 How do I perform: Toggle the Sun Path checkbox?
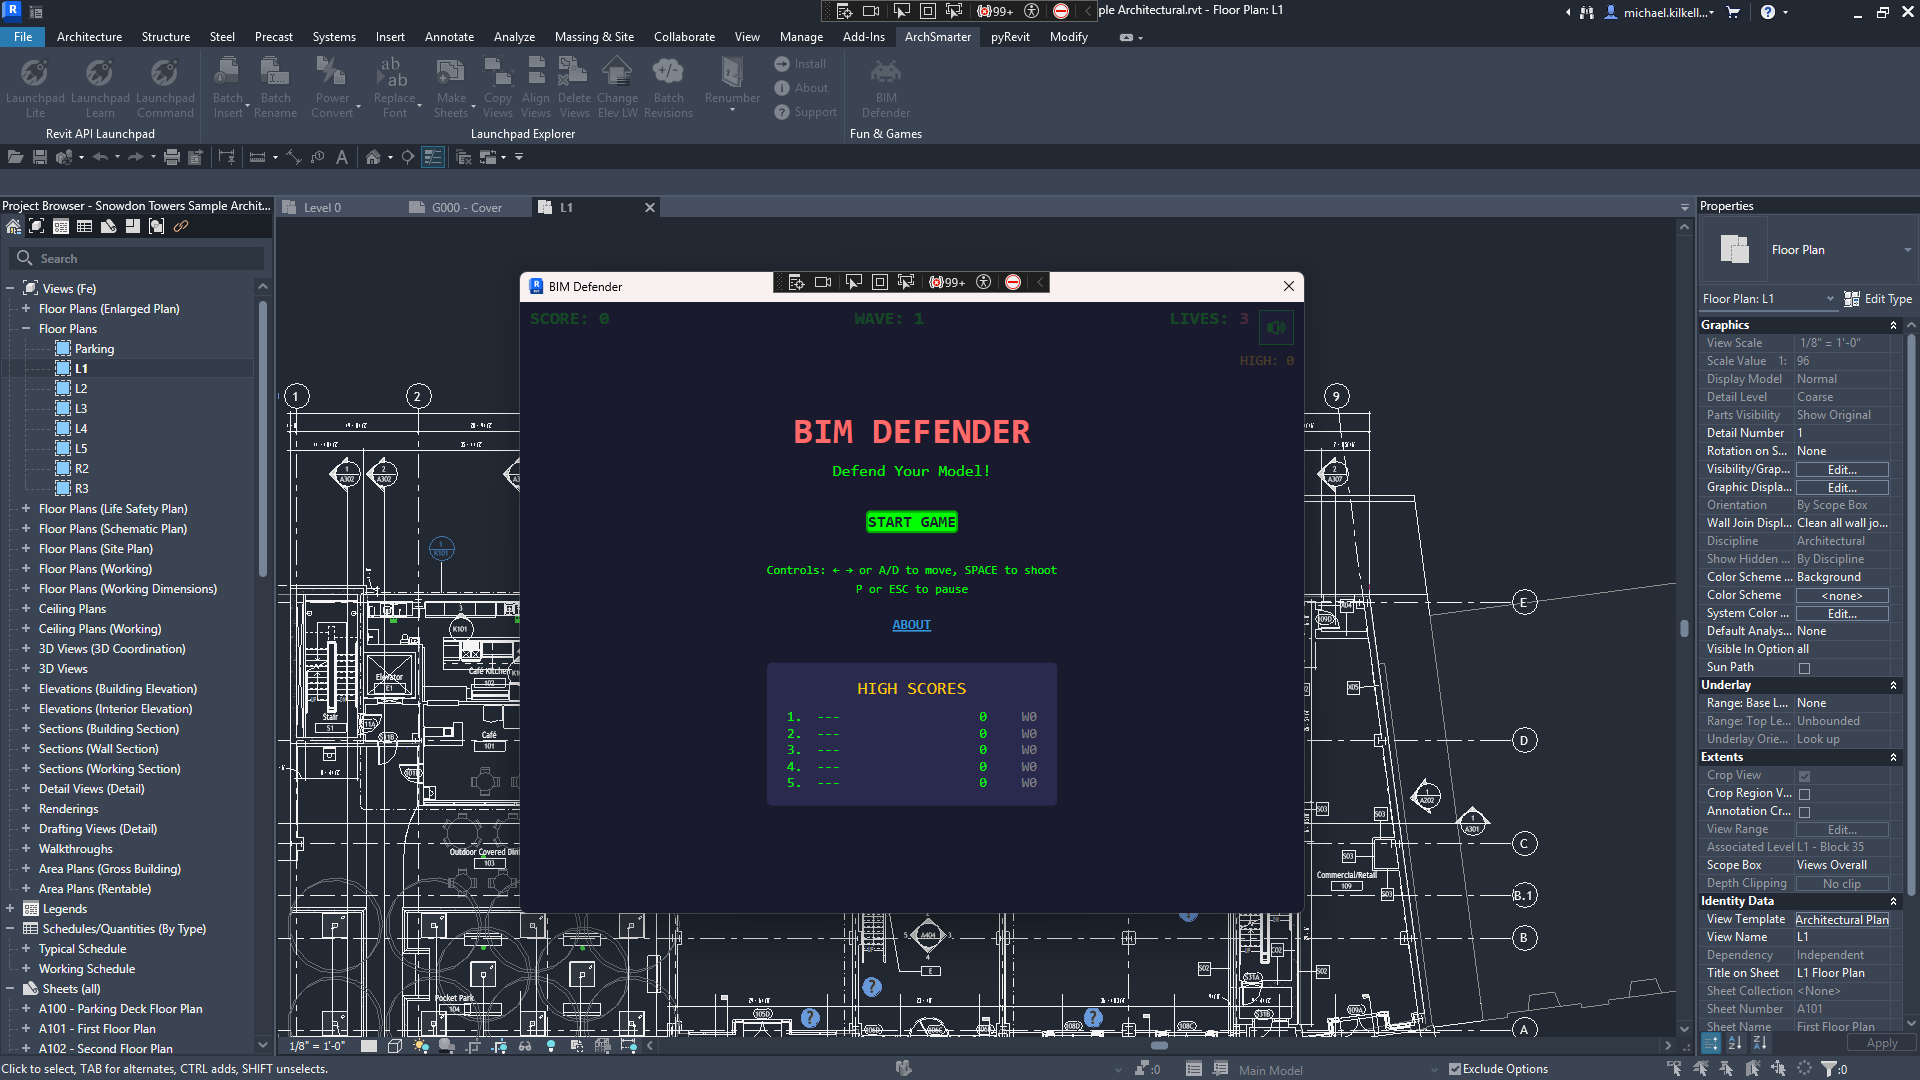tap(1804, 668)
